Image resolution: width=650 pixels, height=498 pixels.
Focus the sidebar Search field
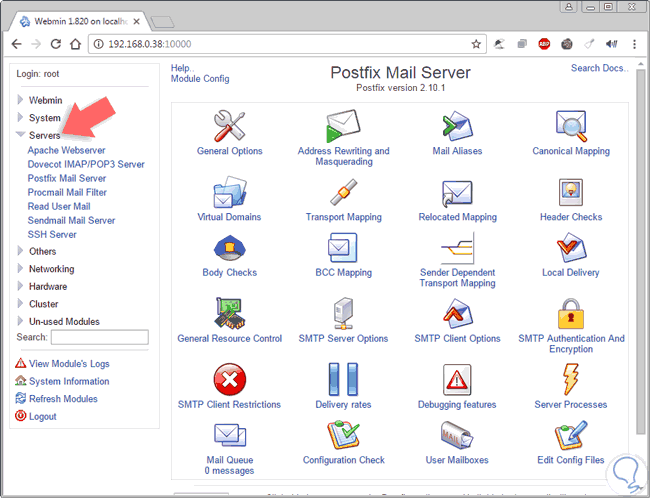pos(99,337)
